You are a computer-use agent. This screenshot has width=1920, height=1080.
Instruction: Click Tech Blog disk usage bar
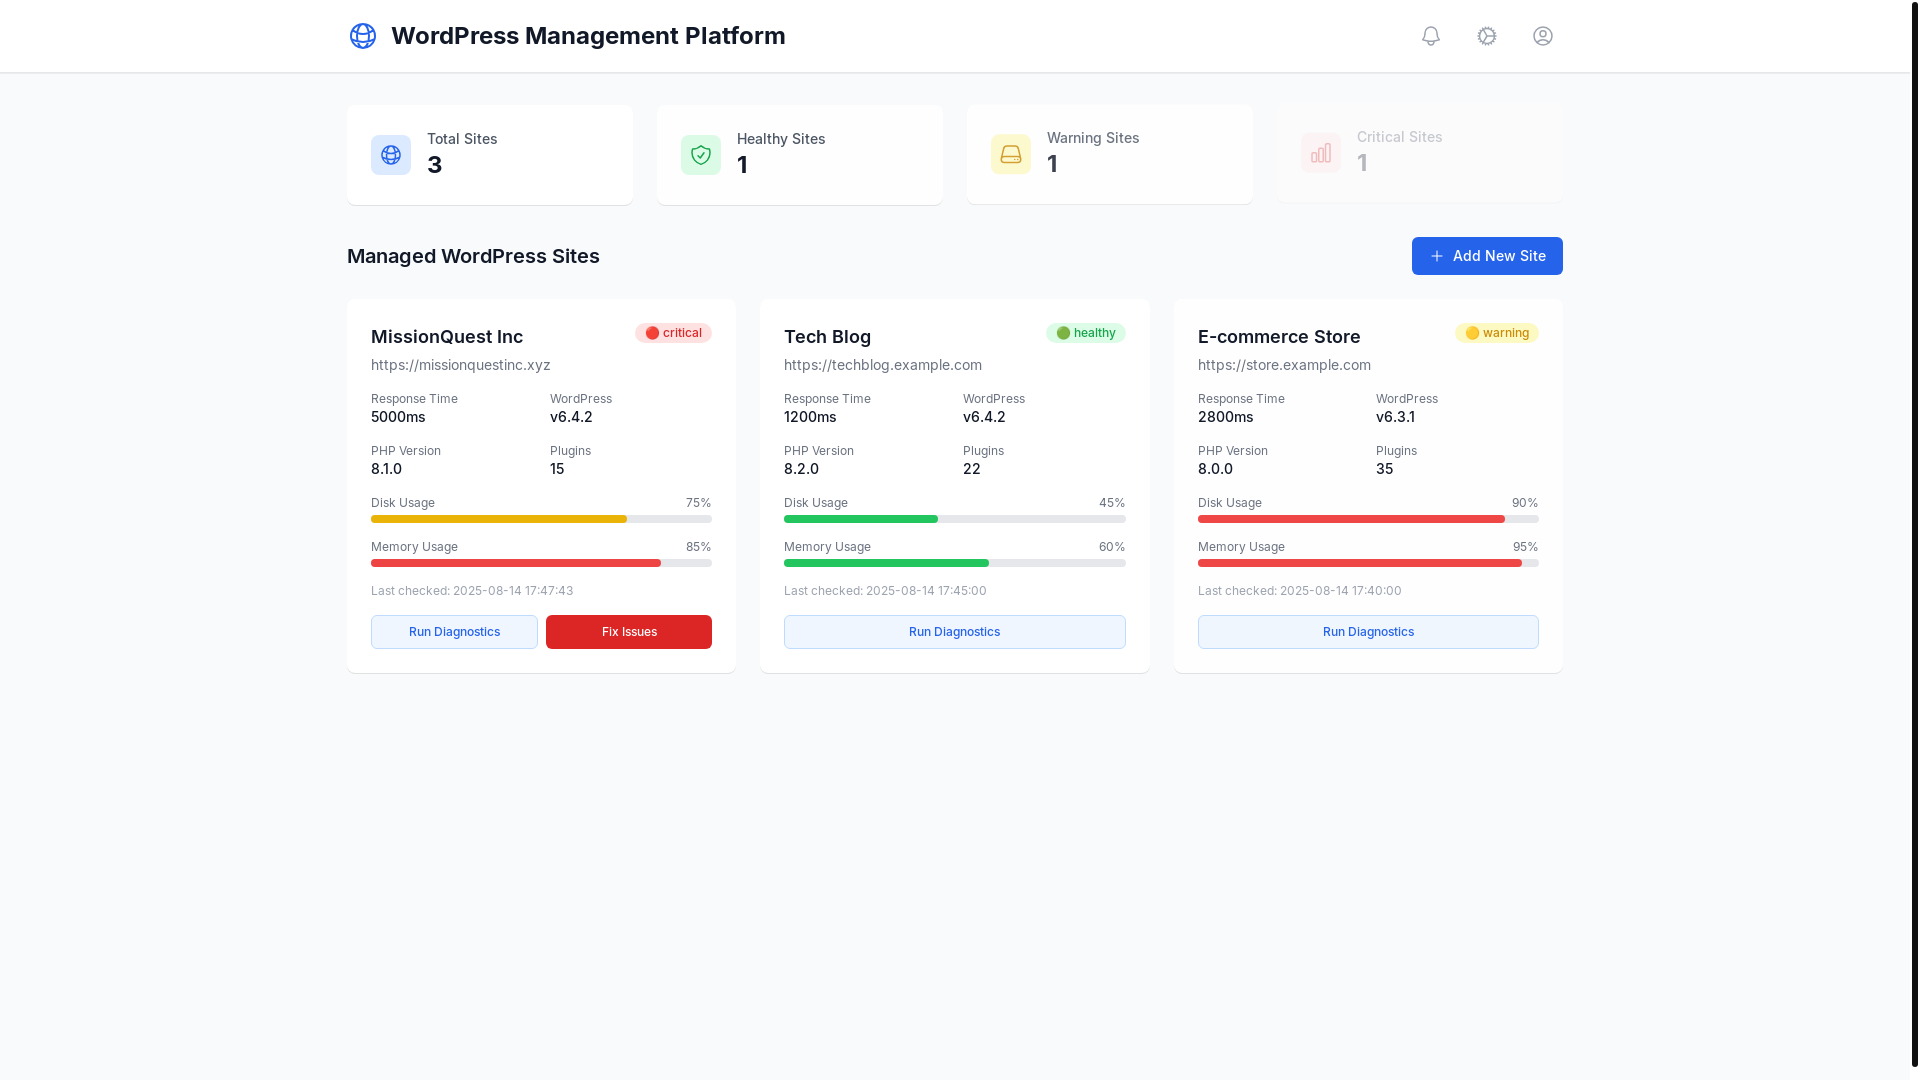tap(955, 519)
